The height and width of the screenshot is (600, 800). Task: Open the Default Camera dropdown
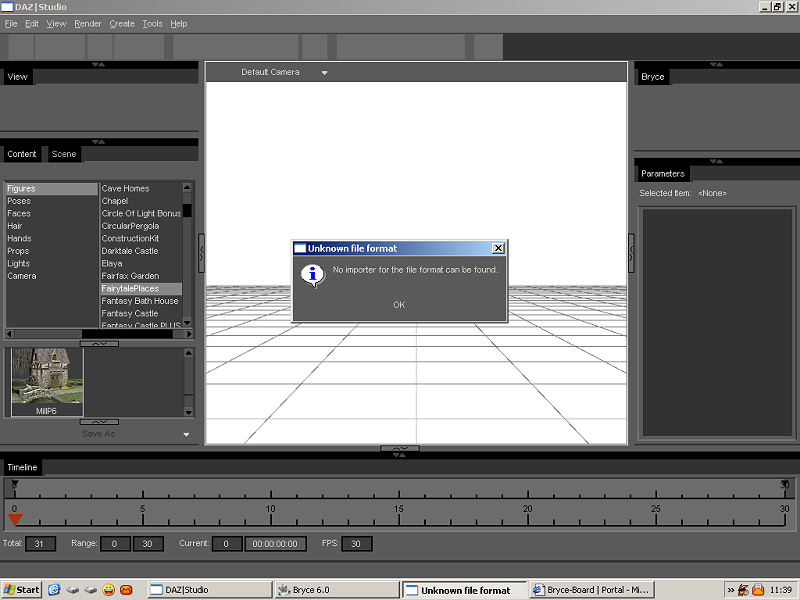point(324,73)
